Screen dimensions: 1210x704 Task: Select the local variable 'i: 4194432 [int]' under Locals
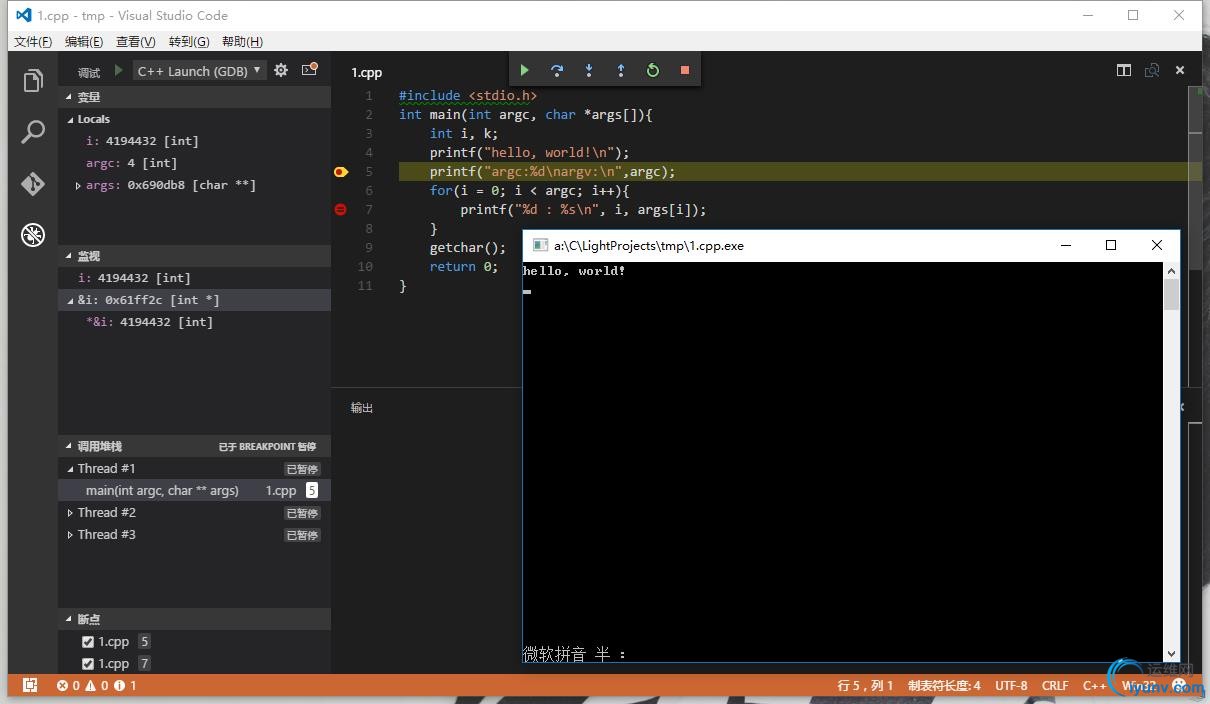coord(194,141)
